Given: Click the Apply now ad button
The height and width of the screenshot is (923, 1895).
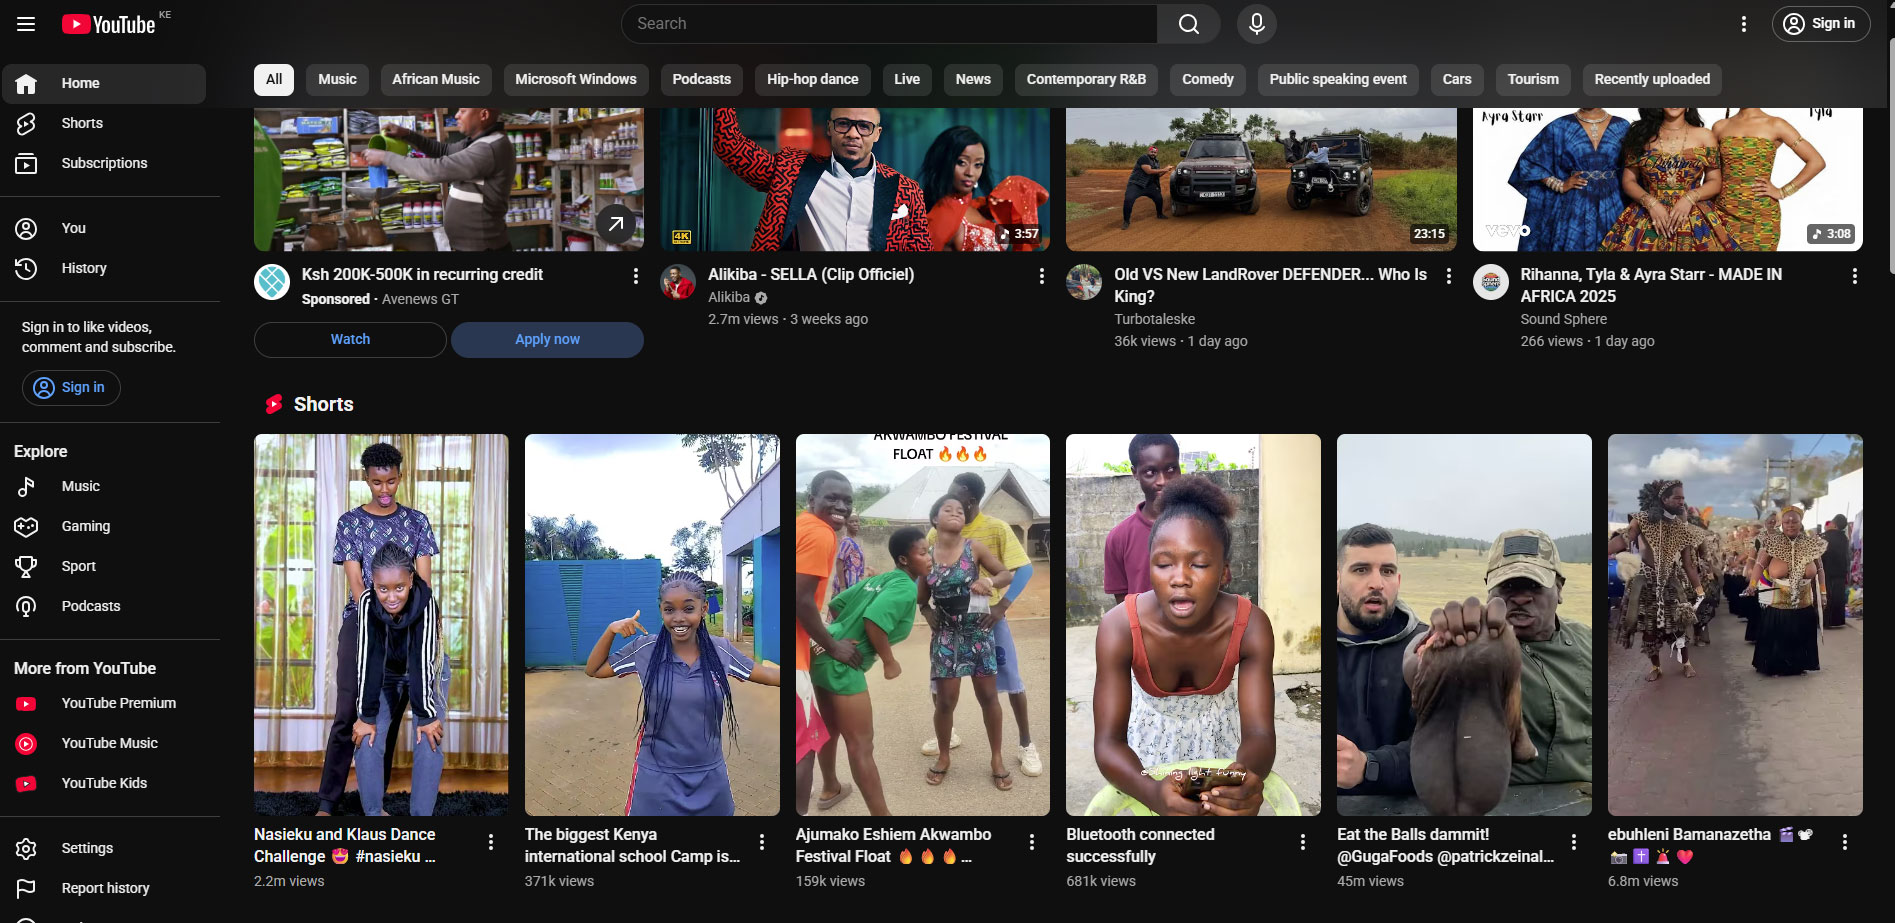Looking at the screenshot, I should tap(547, 339).
